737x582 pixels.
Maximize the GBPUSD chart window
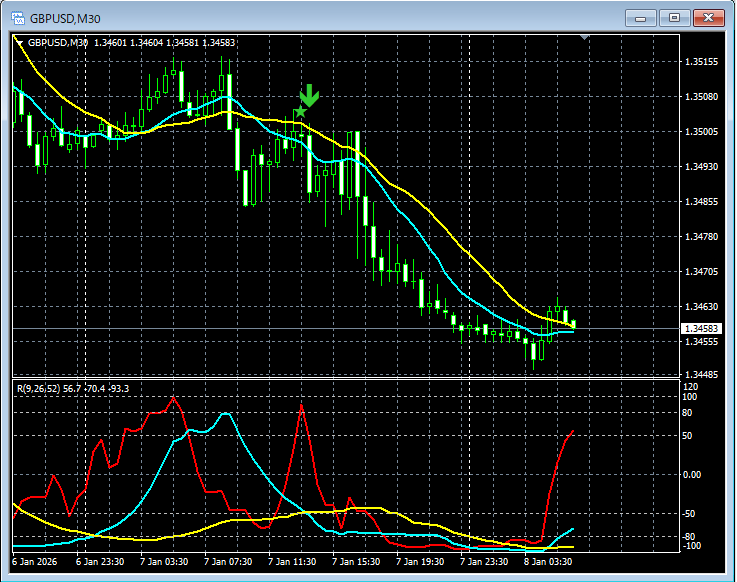674,18
